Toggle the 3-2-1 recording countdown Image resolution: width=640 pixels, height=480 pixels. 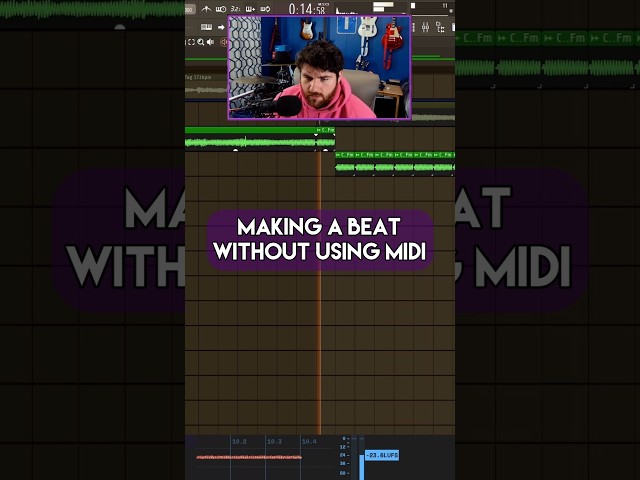[x=236, y=9]
